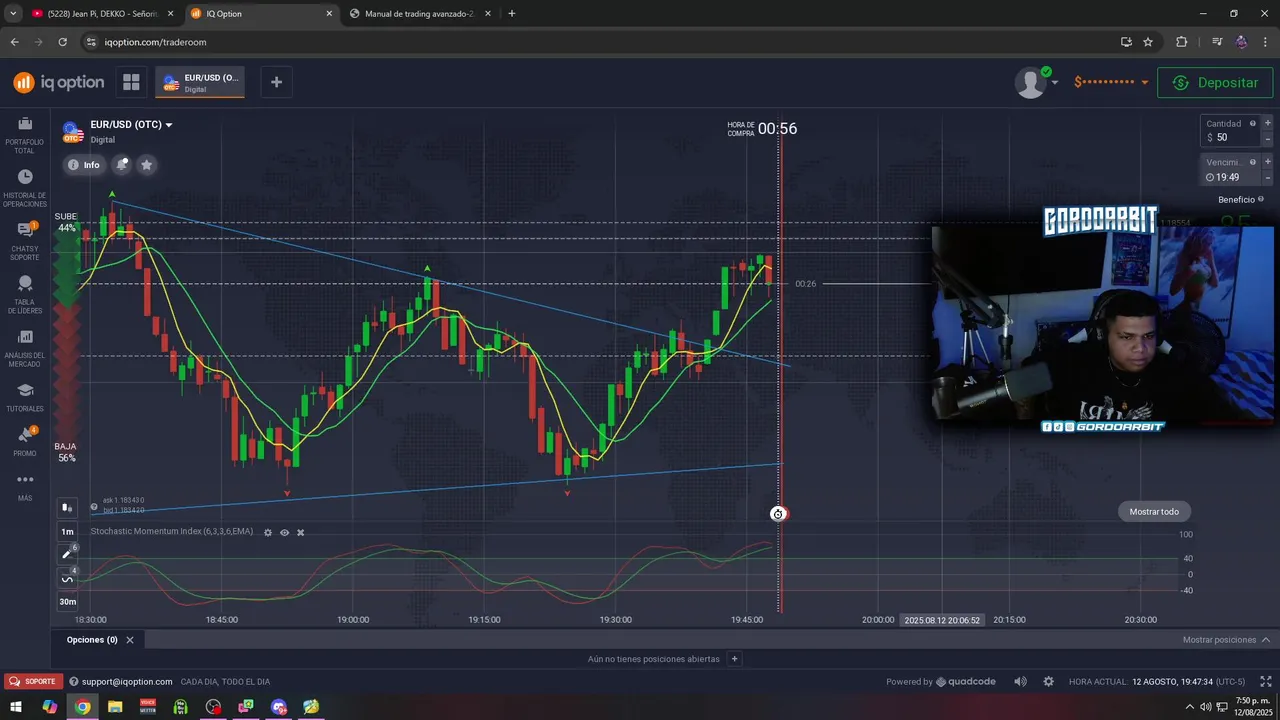Open Tabla de Líderes sidebar item
The width and height of the screenshot is (1280, 720).
tap(25, 294)
